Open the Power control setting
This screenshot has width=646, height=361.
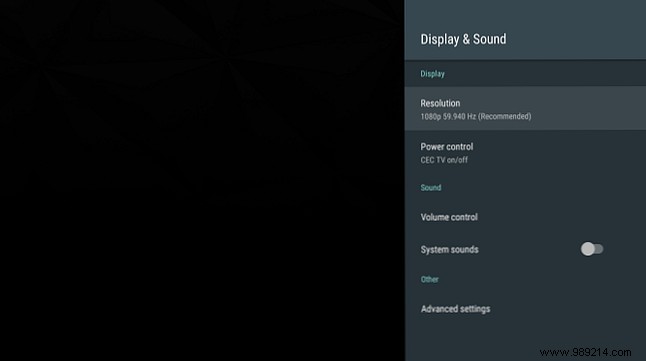click(x=525, y=152)
